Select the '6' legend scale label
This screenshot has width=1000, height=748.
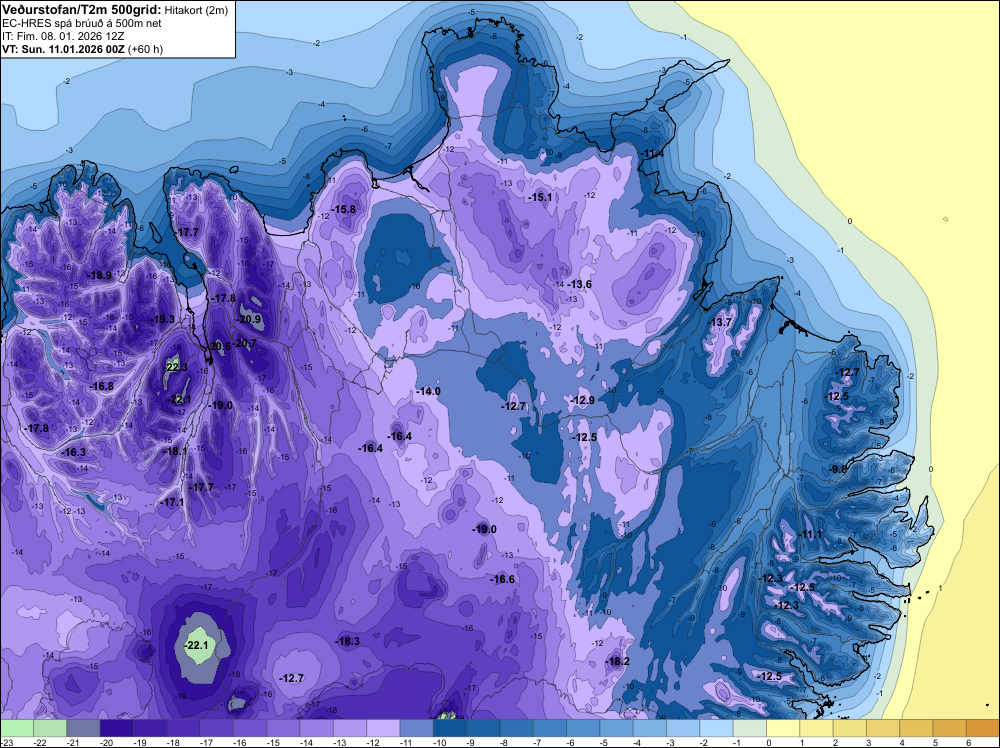click(969, 742)
